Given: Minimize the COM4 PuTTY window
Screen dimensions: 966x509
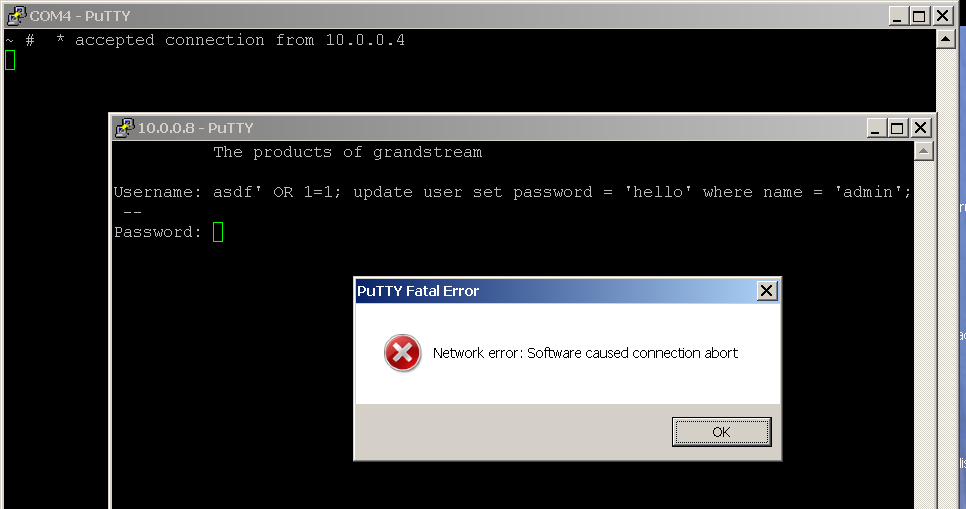Looking at the screenshot, I should pos(897,15).
